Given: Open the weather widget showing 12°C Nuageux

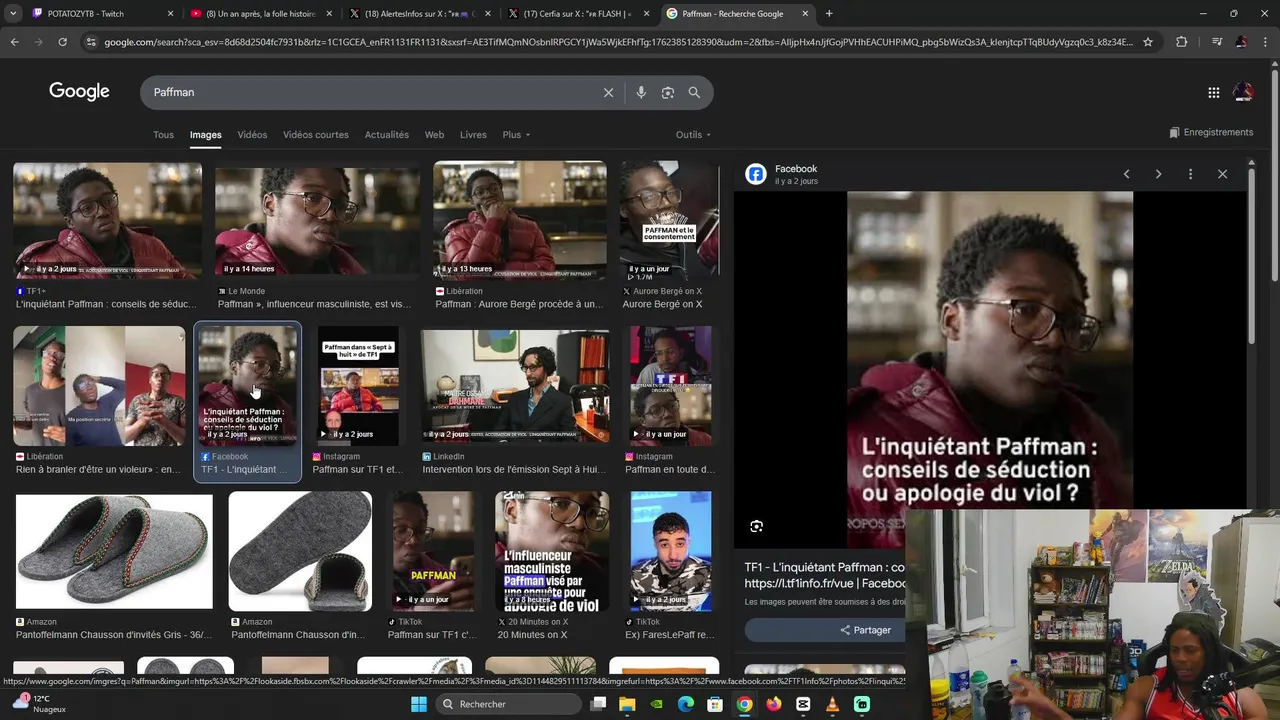Looking at the screenshot, I should (38, 704).
